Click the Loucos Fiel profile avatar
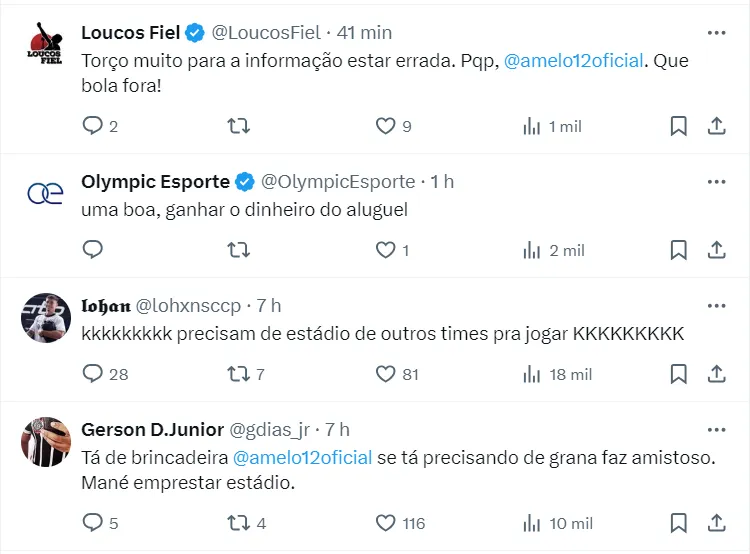This screenshot has width=750, height=554. [x=45, y=46]
